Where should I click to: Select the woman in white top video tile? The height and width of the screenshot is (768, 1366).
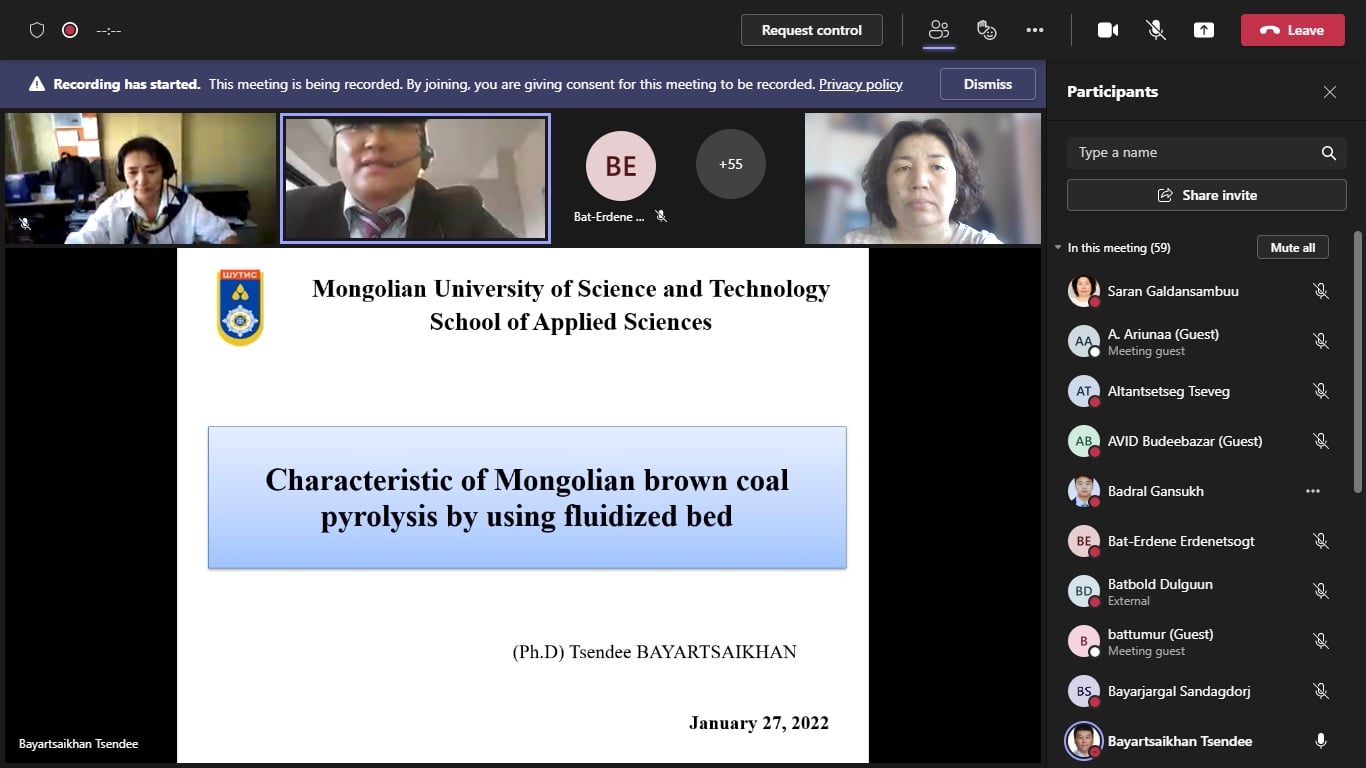pyautogui.click(x=923, y=178)
